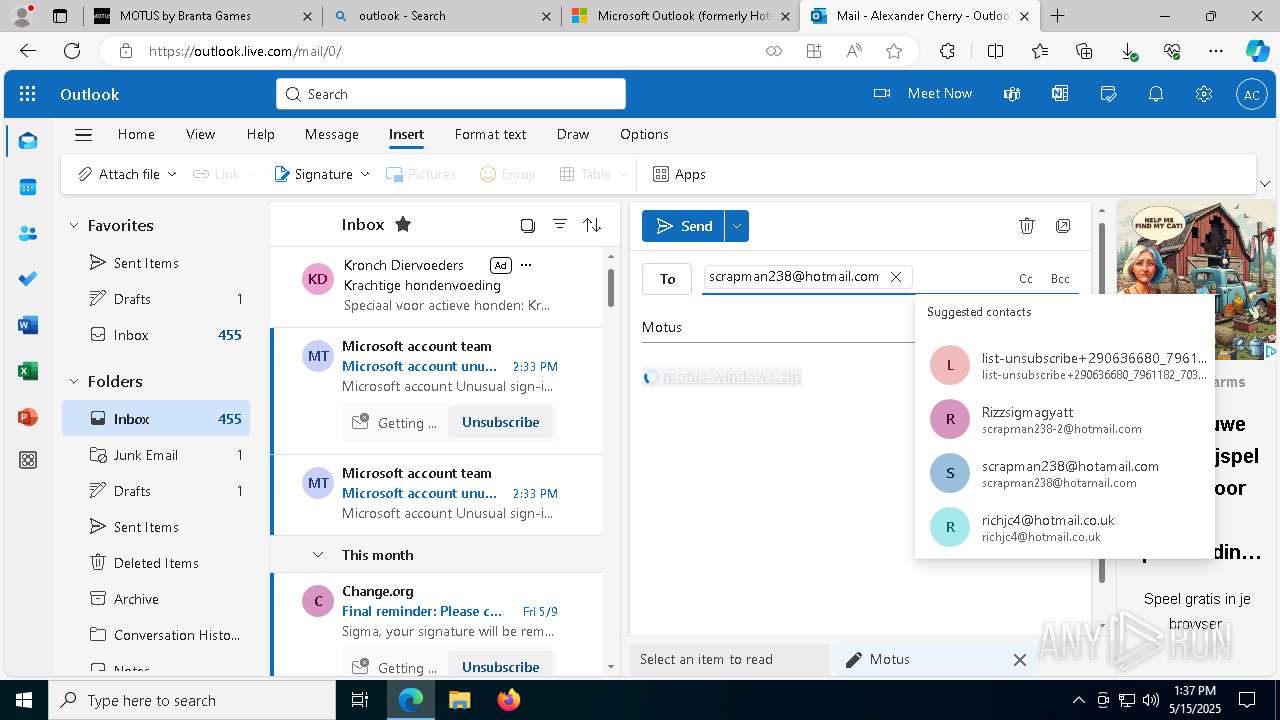
Task: Expand the ribbon display options chevron
Action: 1265,183
